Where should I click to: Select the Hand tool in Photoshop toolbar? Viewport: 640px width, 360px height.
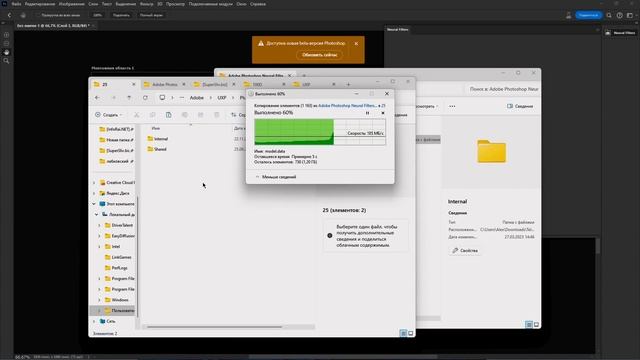click(x=6, y=52)
